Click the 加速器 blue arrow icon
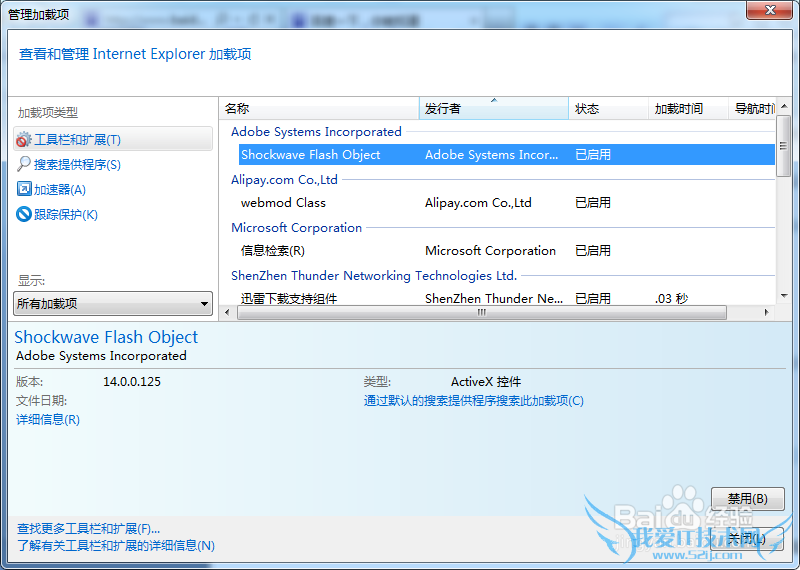The width and height of the screenshot is (800, 570). 23,189
